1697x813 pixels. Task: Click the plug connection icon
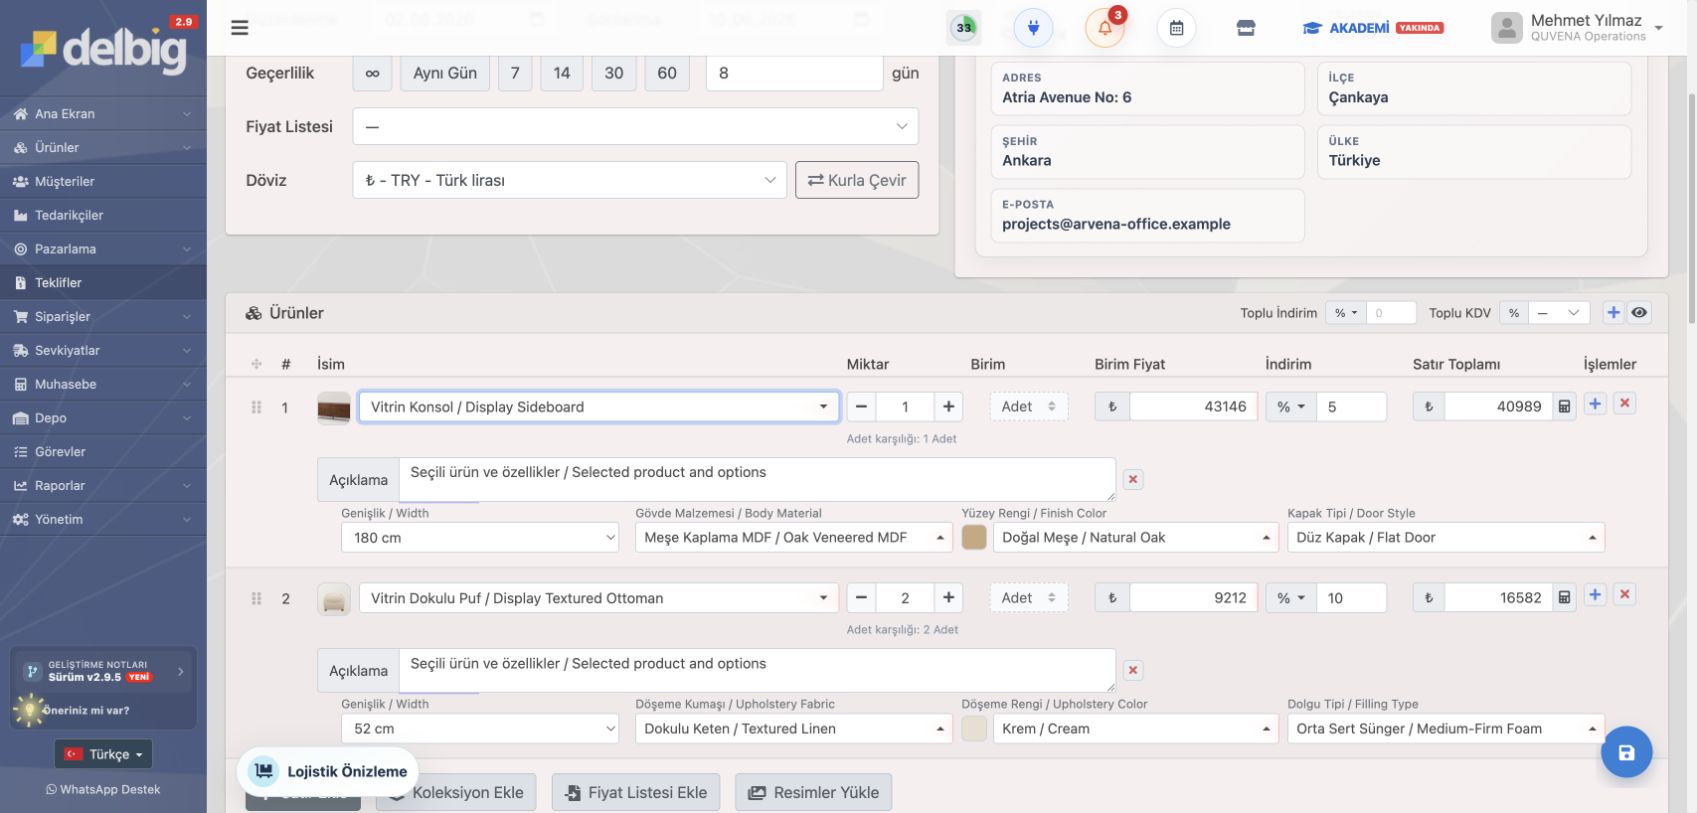coord(1033,28)
